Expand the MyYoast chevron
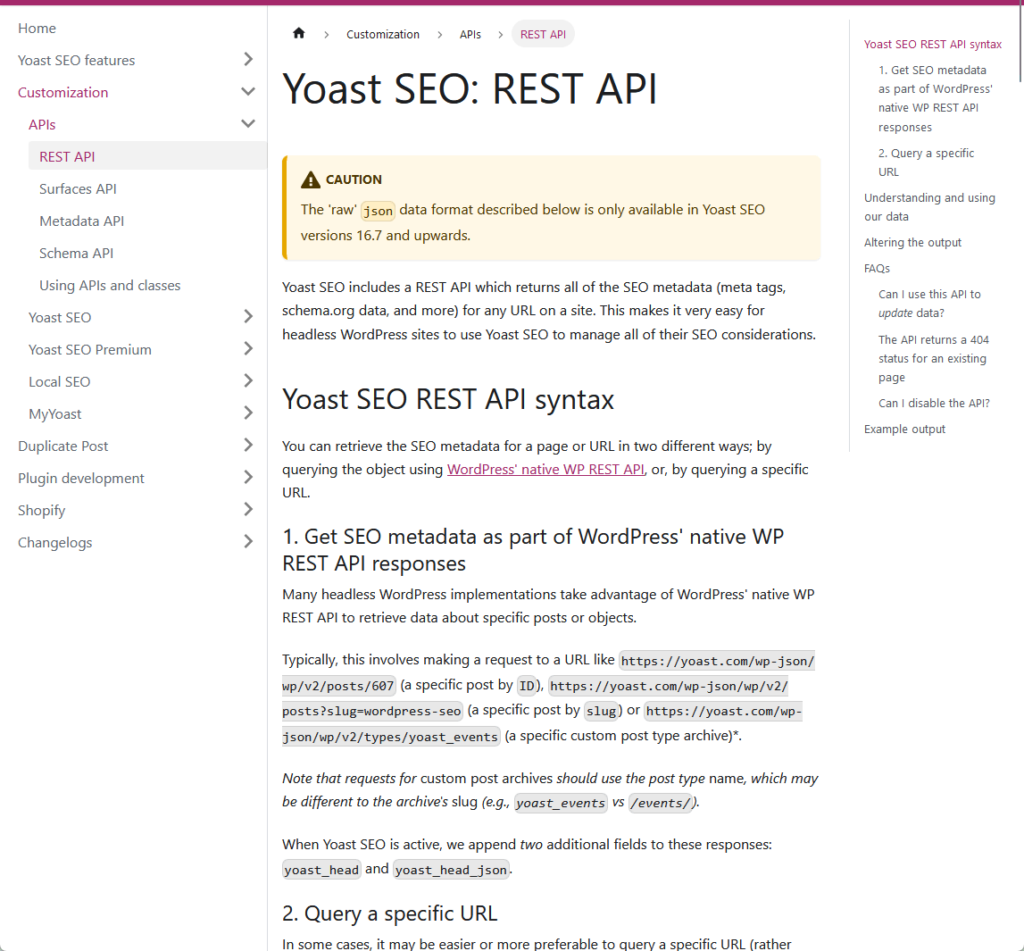Screen dimensions: 1024x951 (x=248, y=413)
